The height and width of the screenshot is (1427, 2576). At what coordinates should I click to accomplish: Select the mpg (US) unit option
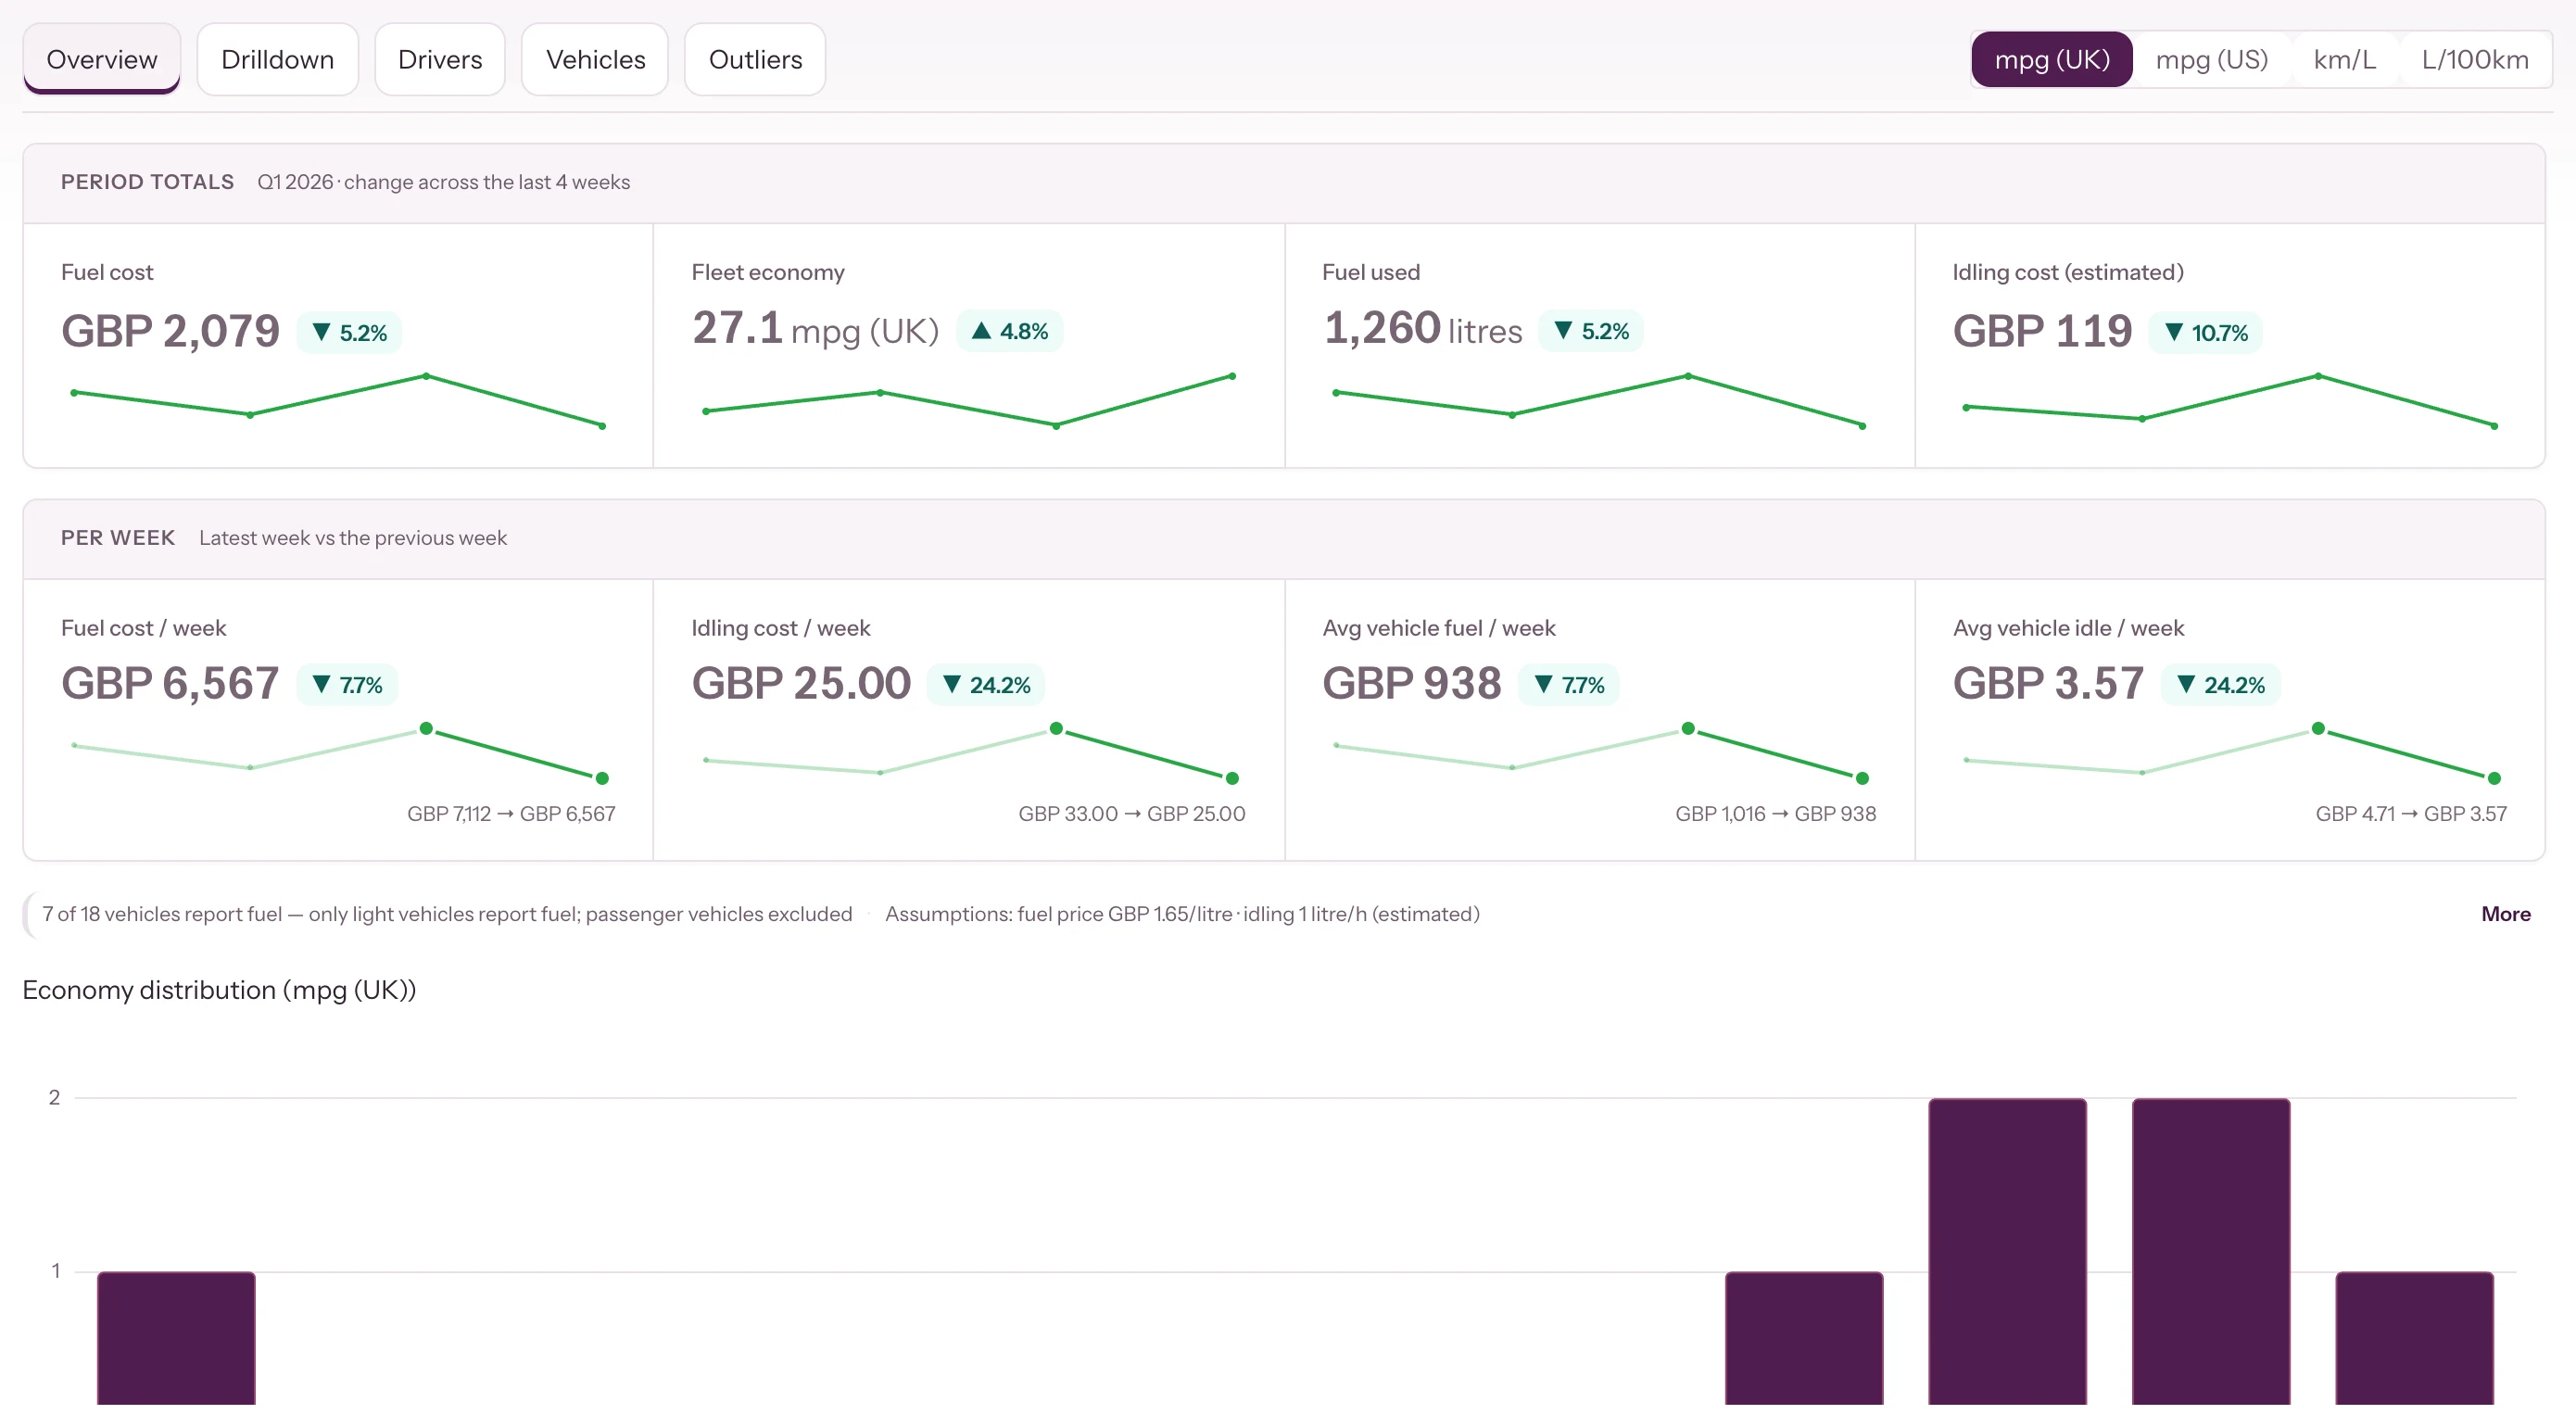[2211, 60]
